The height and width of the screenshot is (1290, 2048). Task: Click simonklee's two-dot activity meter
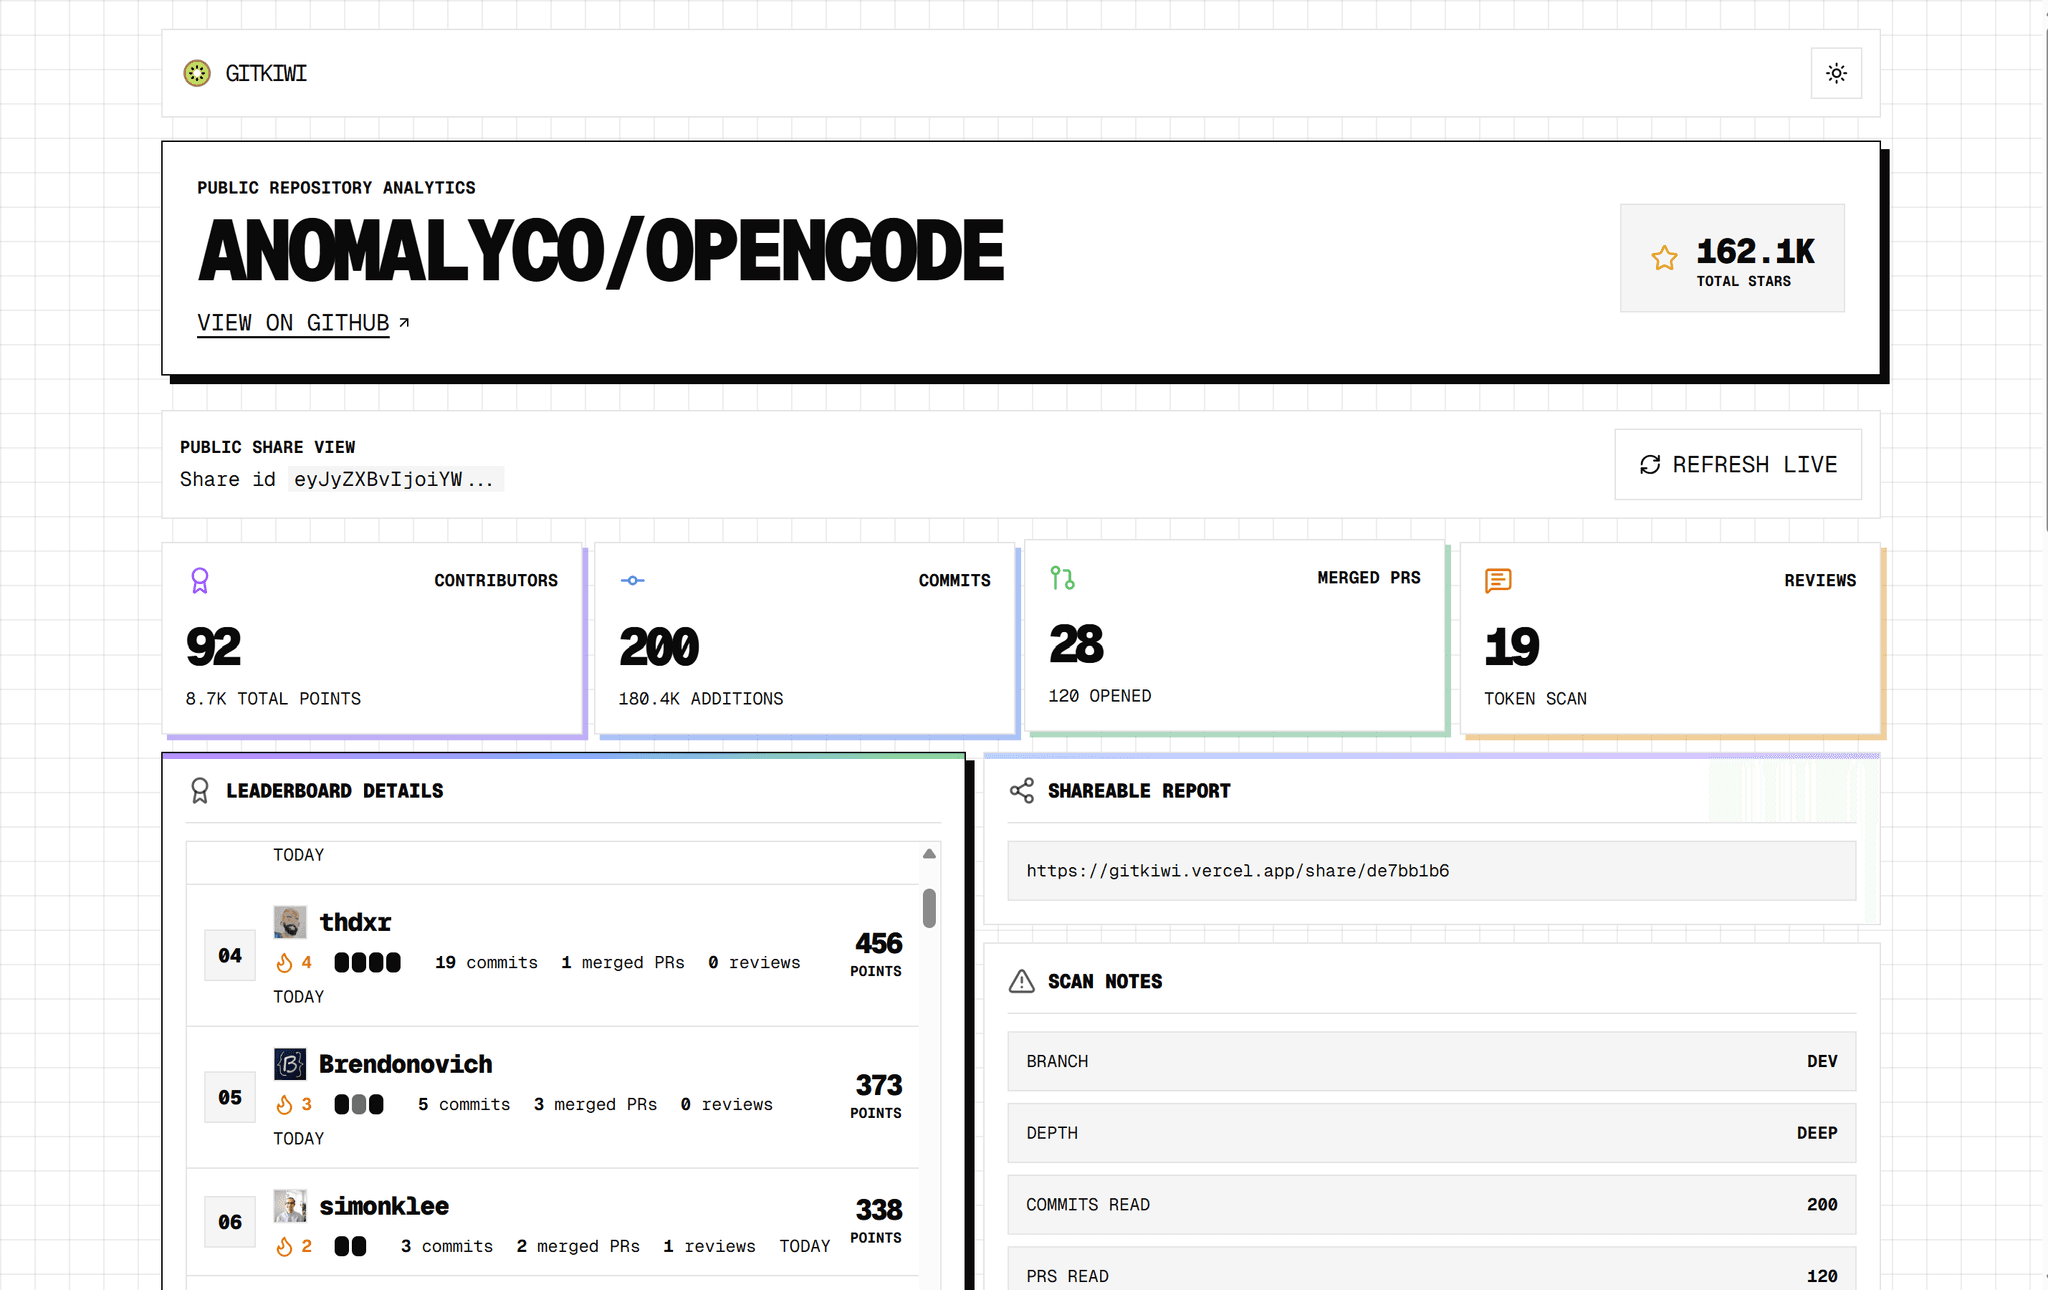[350, 1247]
